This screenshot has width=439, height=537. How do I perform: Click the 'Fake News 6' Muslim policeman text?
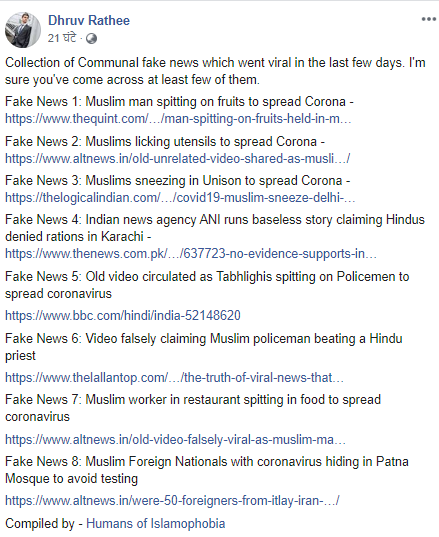point(203,347)
